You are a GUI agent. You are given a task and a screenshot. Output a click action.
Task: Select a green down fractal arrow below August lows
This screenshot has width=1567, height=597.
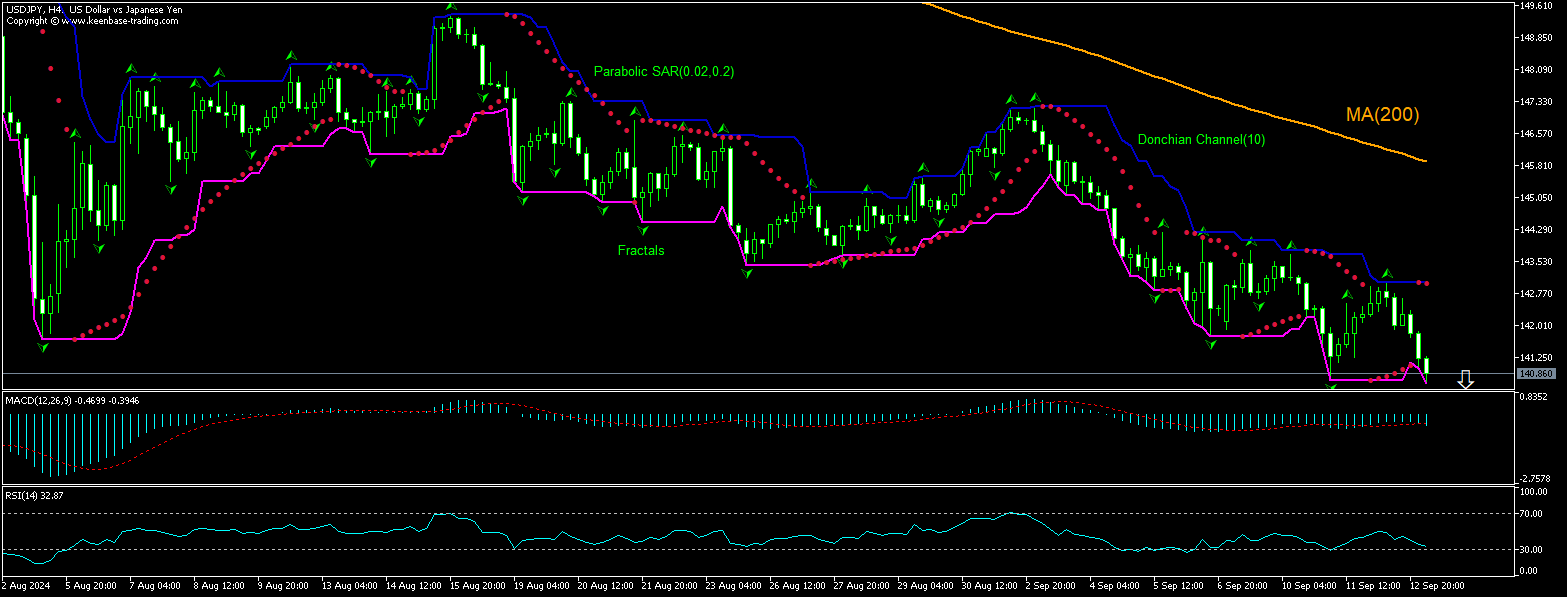point(41,347)
